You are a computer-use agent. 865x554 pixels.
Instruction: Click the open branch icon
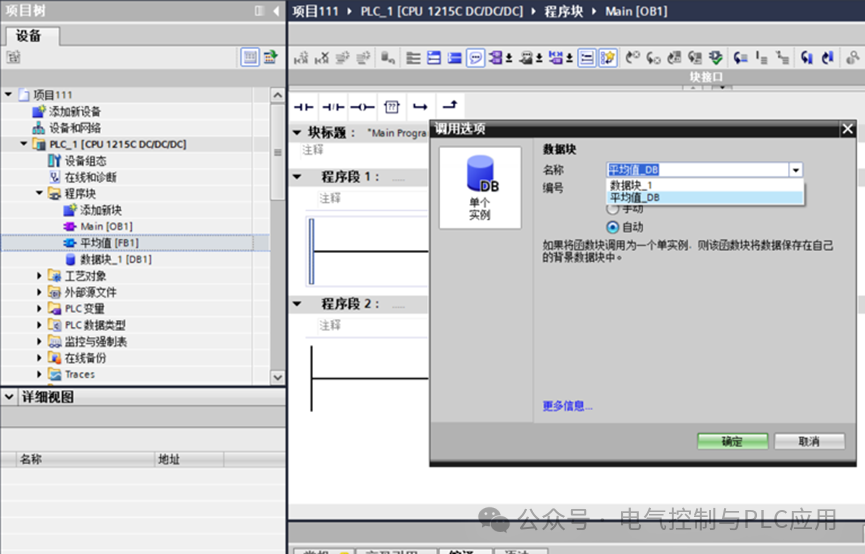420,106
